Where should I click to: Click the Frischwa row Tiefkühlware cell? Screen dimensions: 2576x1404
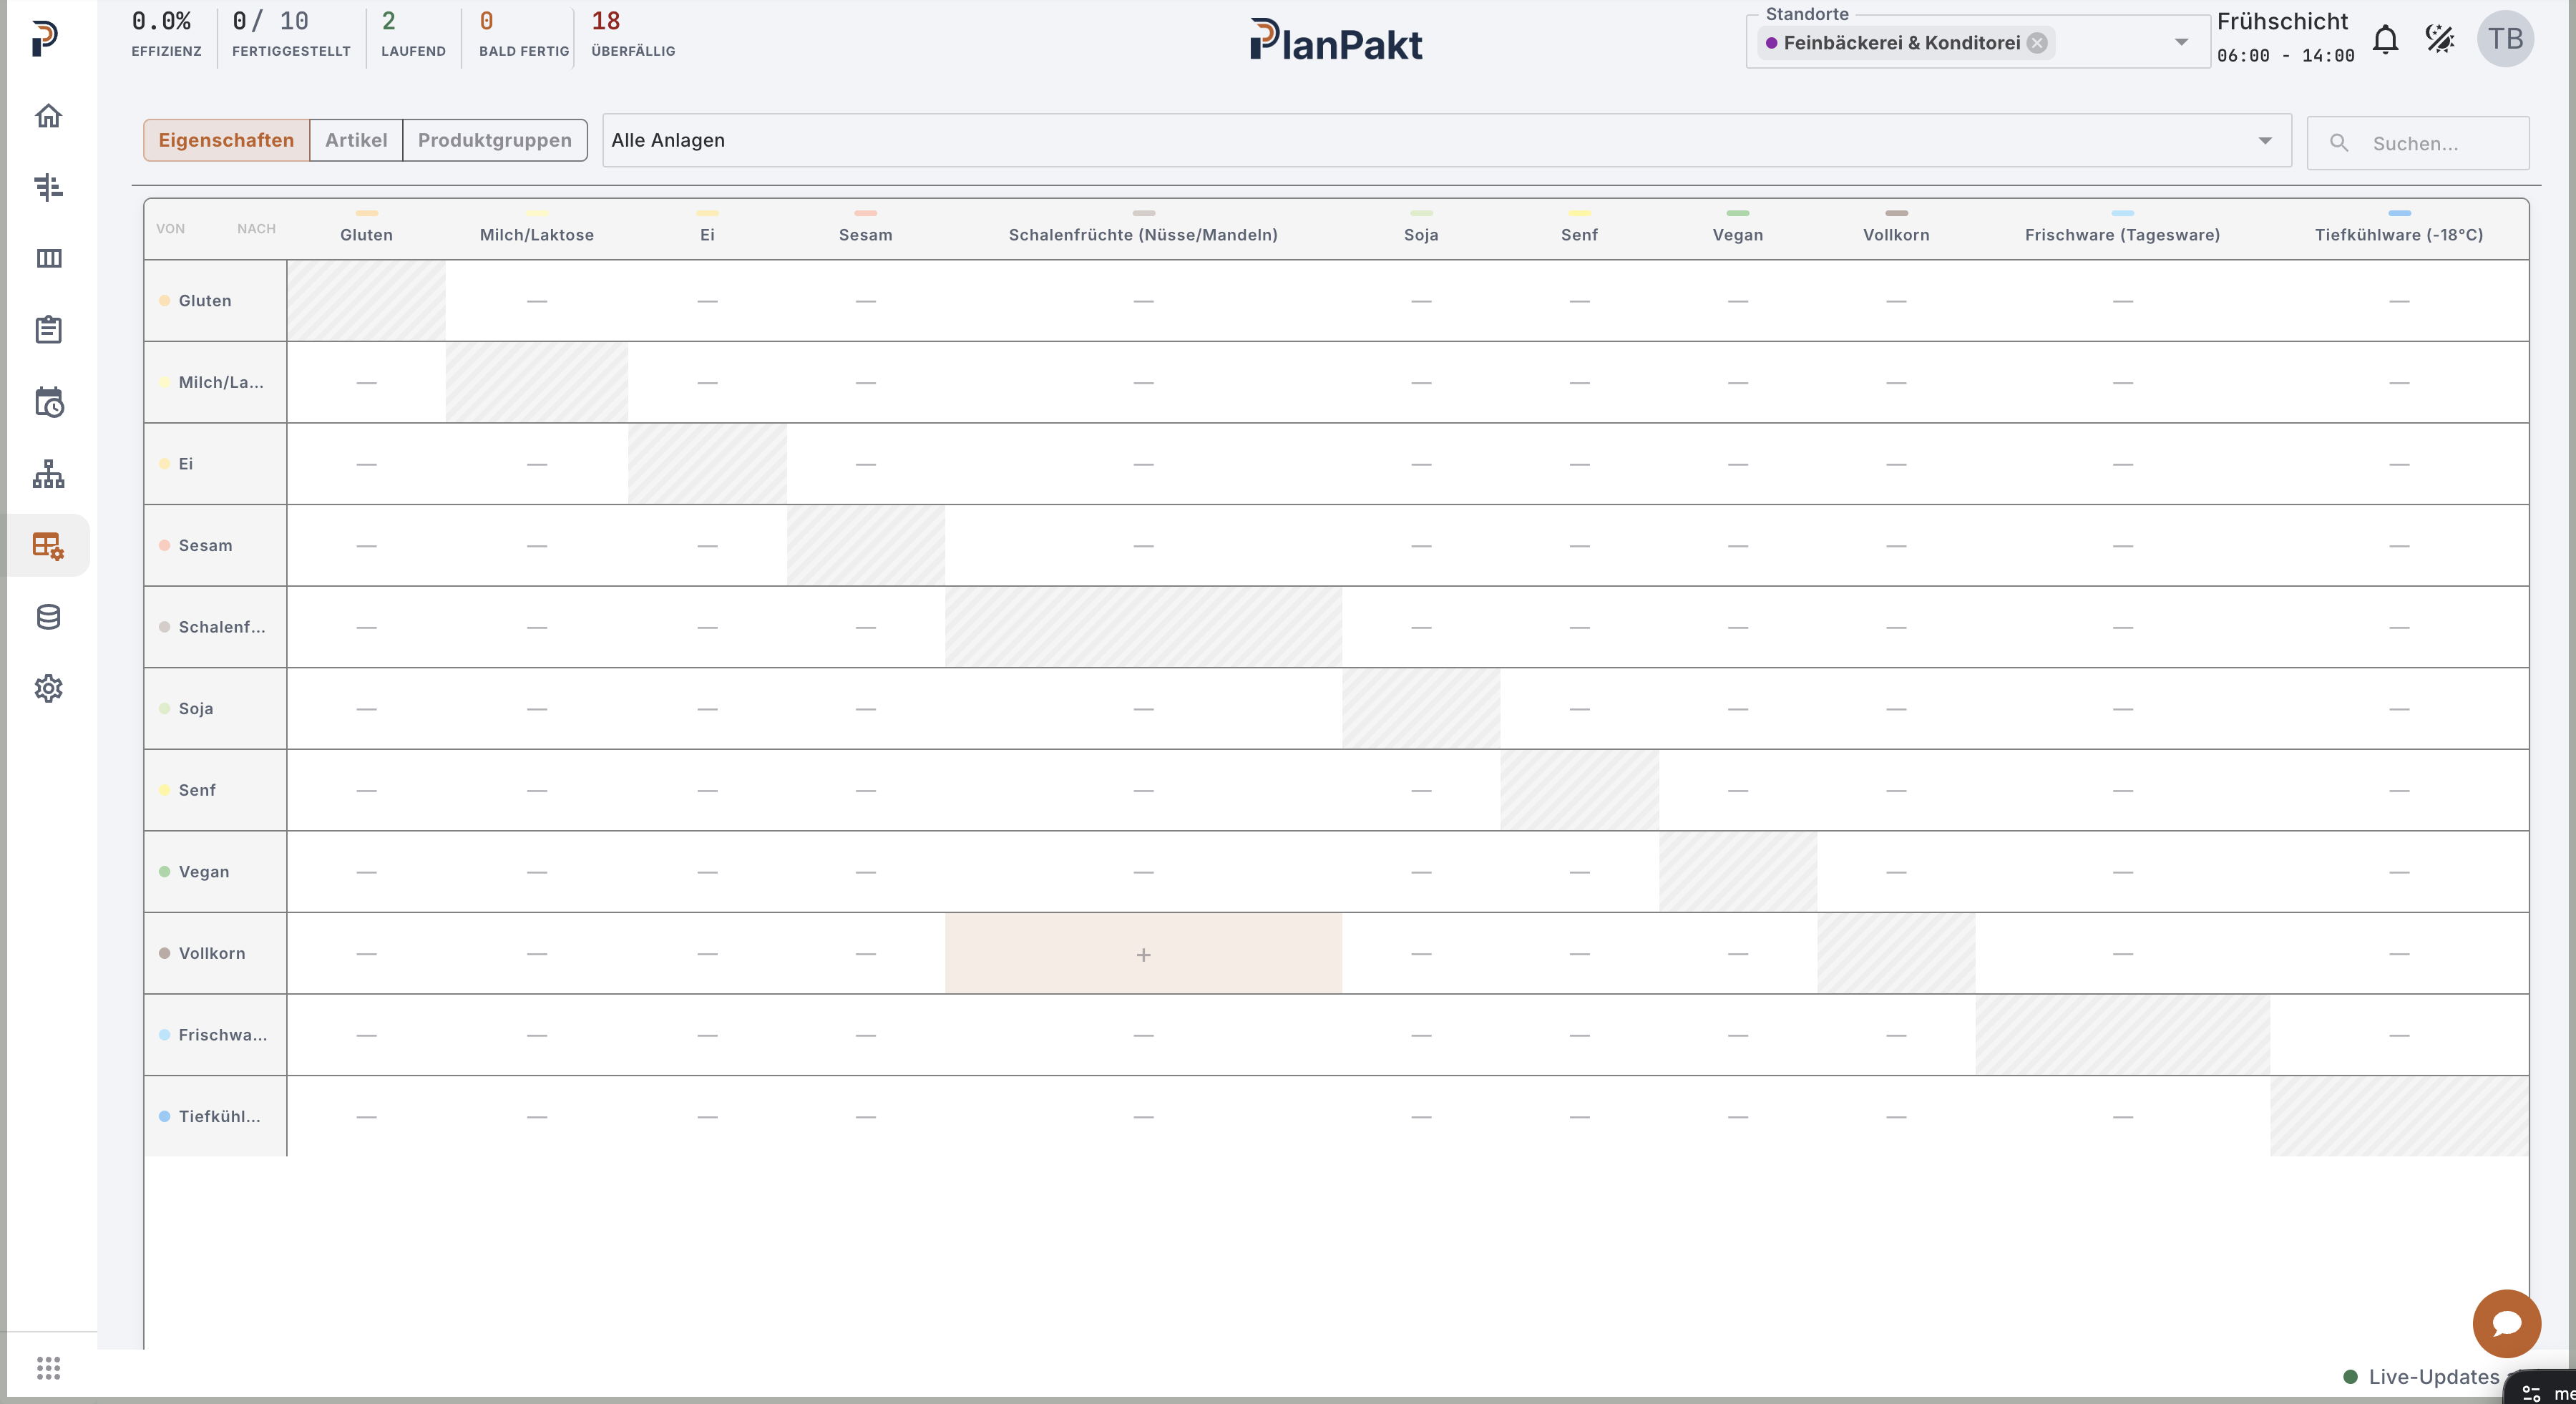click(x=2399, y=1035)
